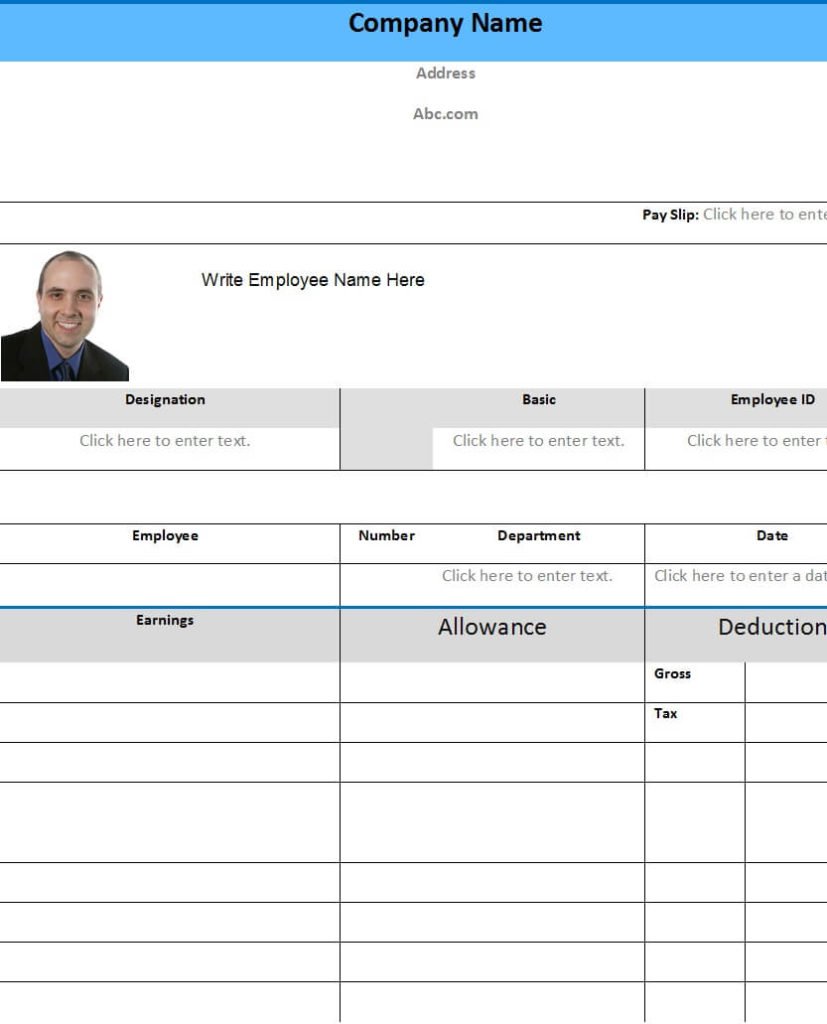The height and width of the screenshot is (1024, 827).
Task: Select the Allowance column header
Action: [491, 627]
